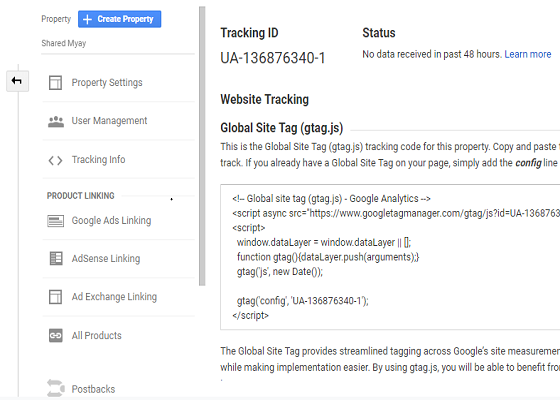Open Property Settings menu item
This screenshot has width=560, height=400.
(119, 82)
